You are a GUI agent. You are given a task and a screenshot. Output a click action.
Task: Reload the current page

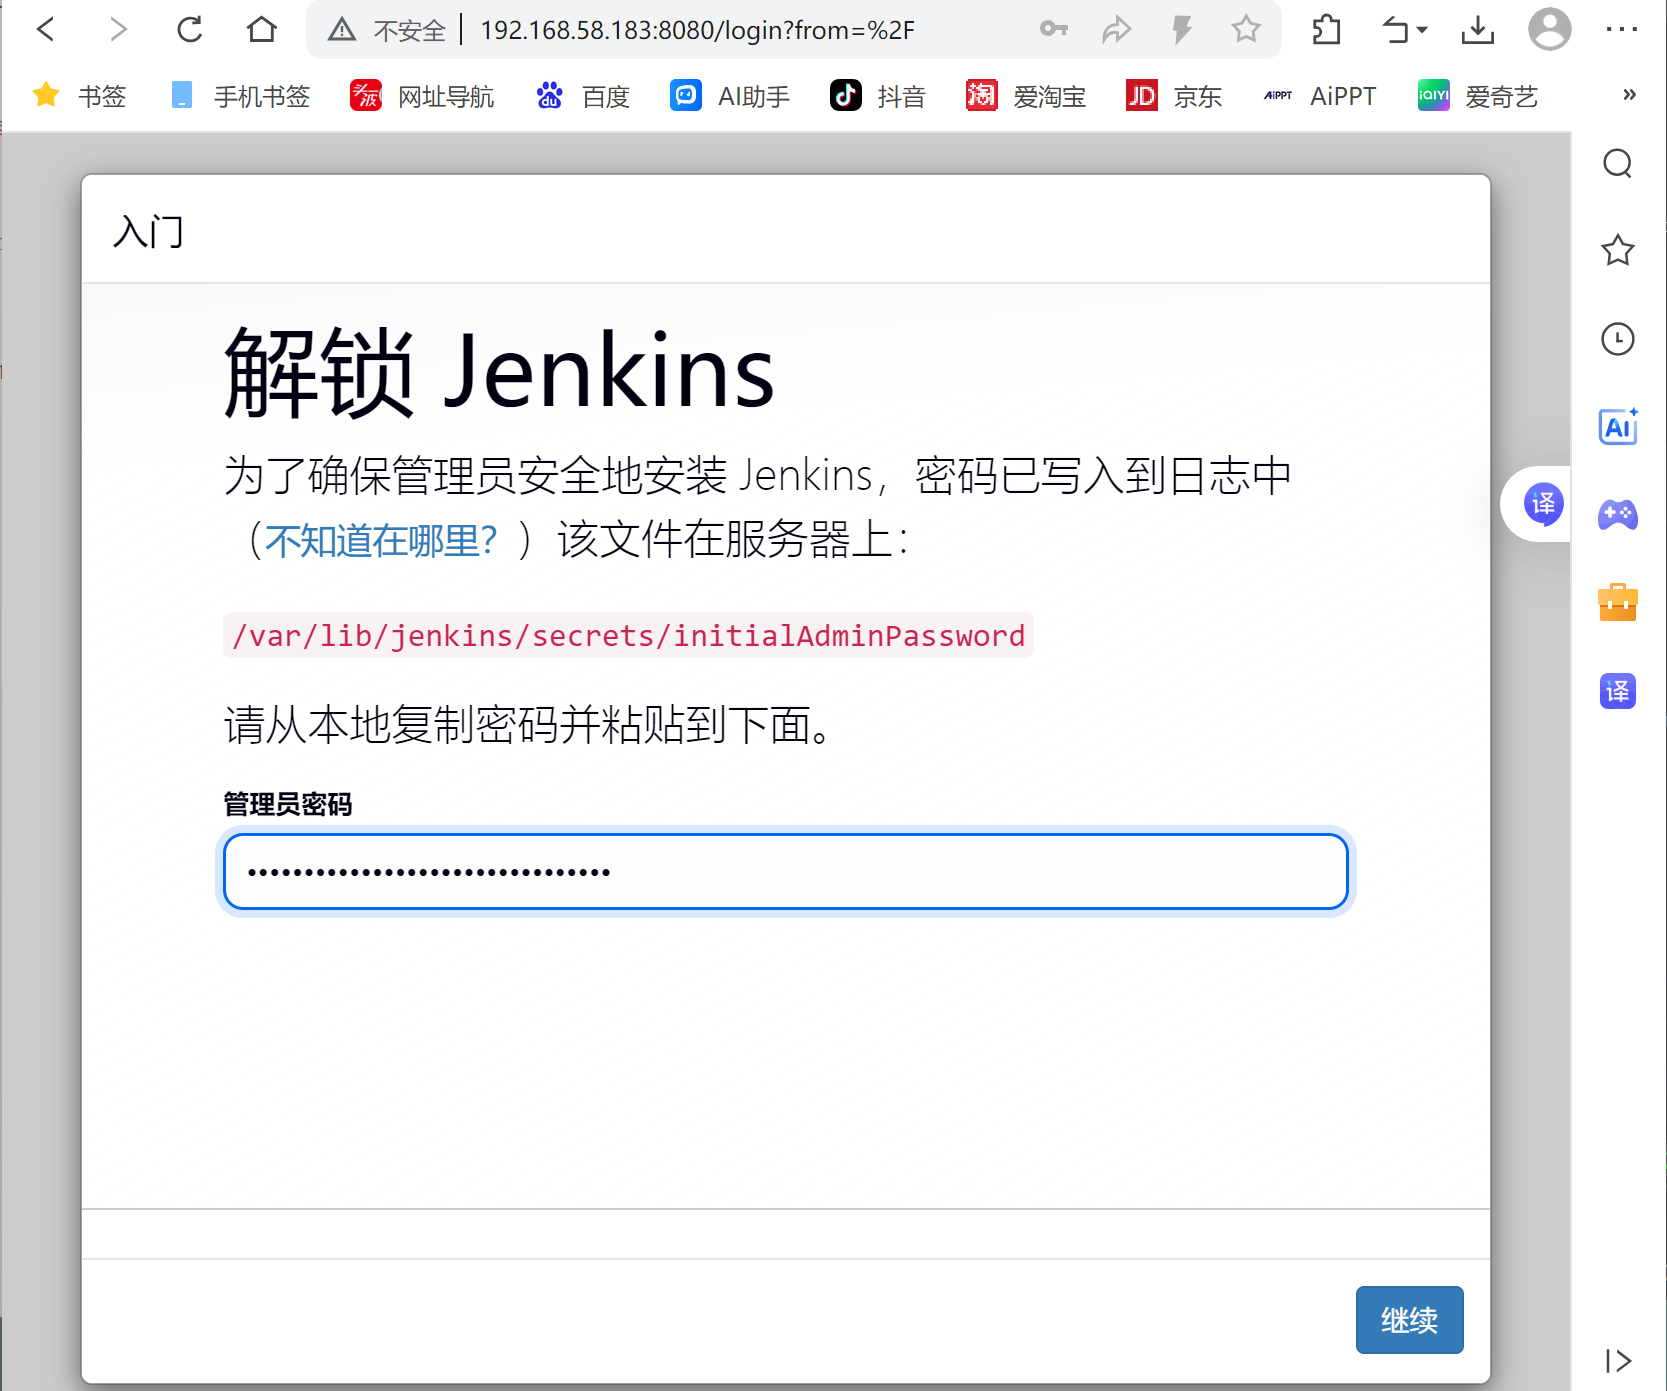coord(190,30)
